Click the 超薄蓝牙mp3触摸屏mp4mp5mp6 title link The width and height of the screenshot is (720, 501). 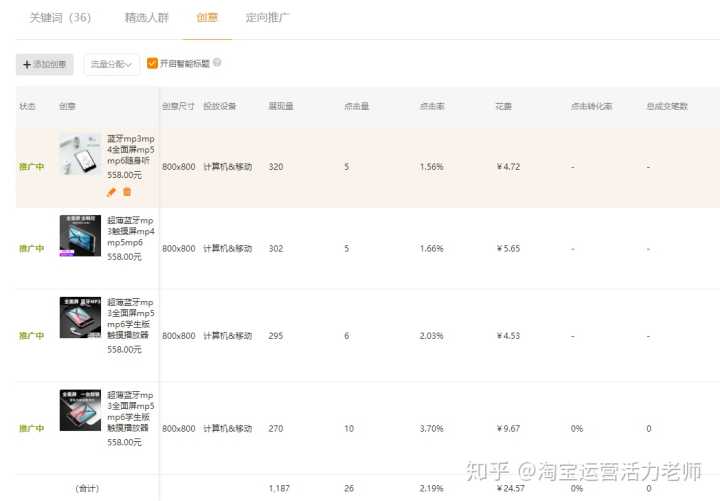pos(130,230)
